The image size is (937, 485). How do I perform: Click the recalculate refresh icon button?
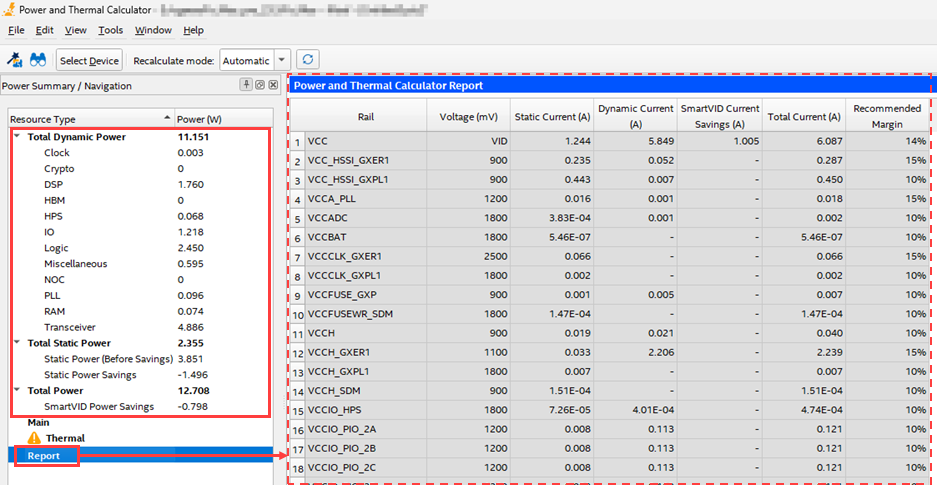(x=308, y=60)
